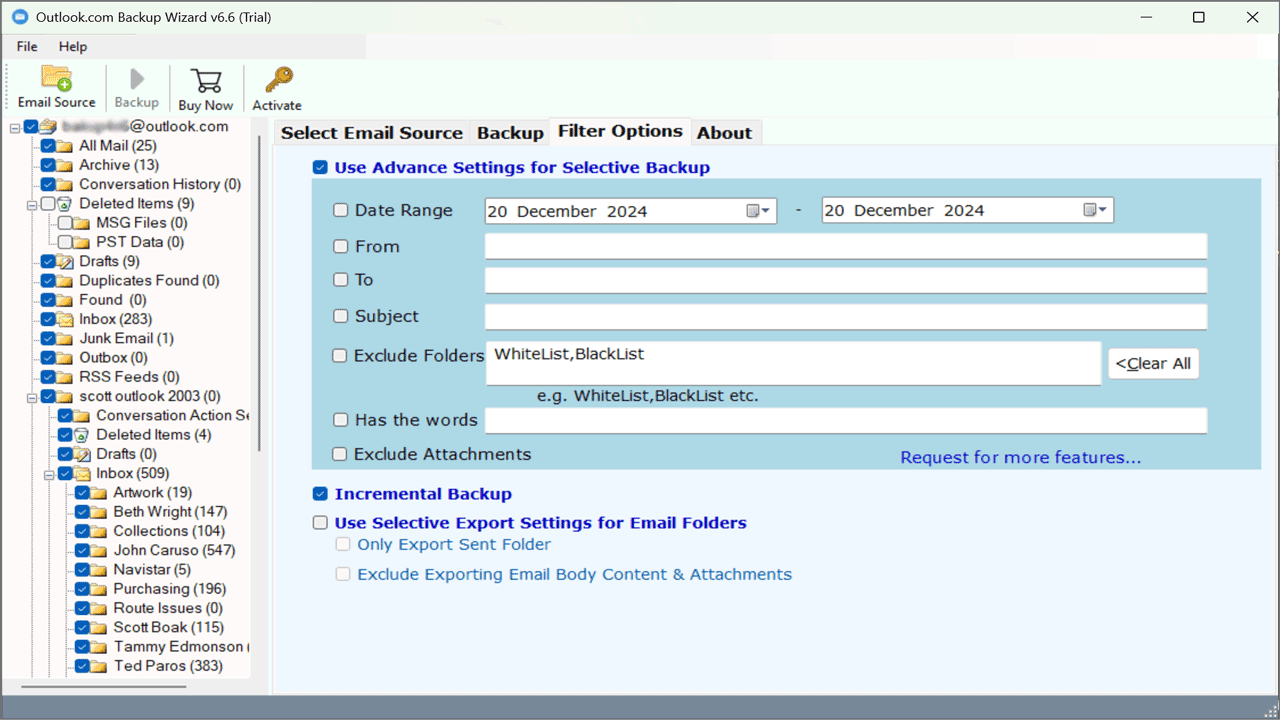Collapse the Deleted Items (9) tree node
This screenshot has height=720, width=1280.
pos(32,204)
